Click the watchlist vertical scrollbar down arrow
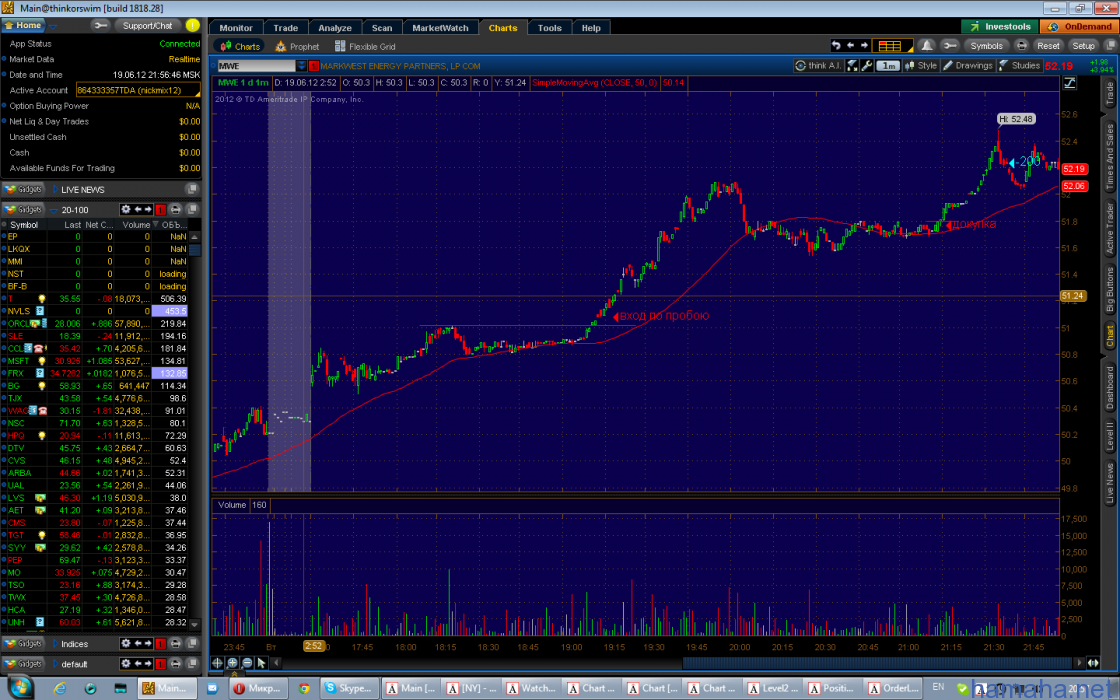Viewport: 1120px width, 700px height. click(194, 624)
